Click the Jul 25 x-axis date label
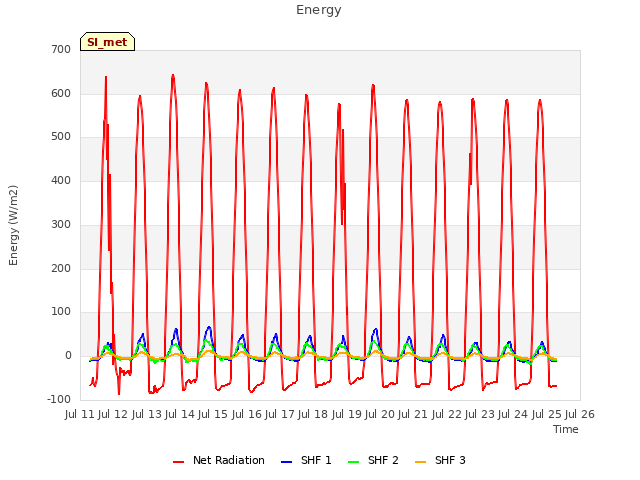640x480 pixels. click(x=547, y=415)
